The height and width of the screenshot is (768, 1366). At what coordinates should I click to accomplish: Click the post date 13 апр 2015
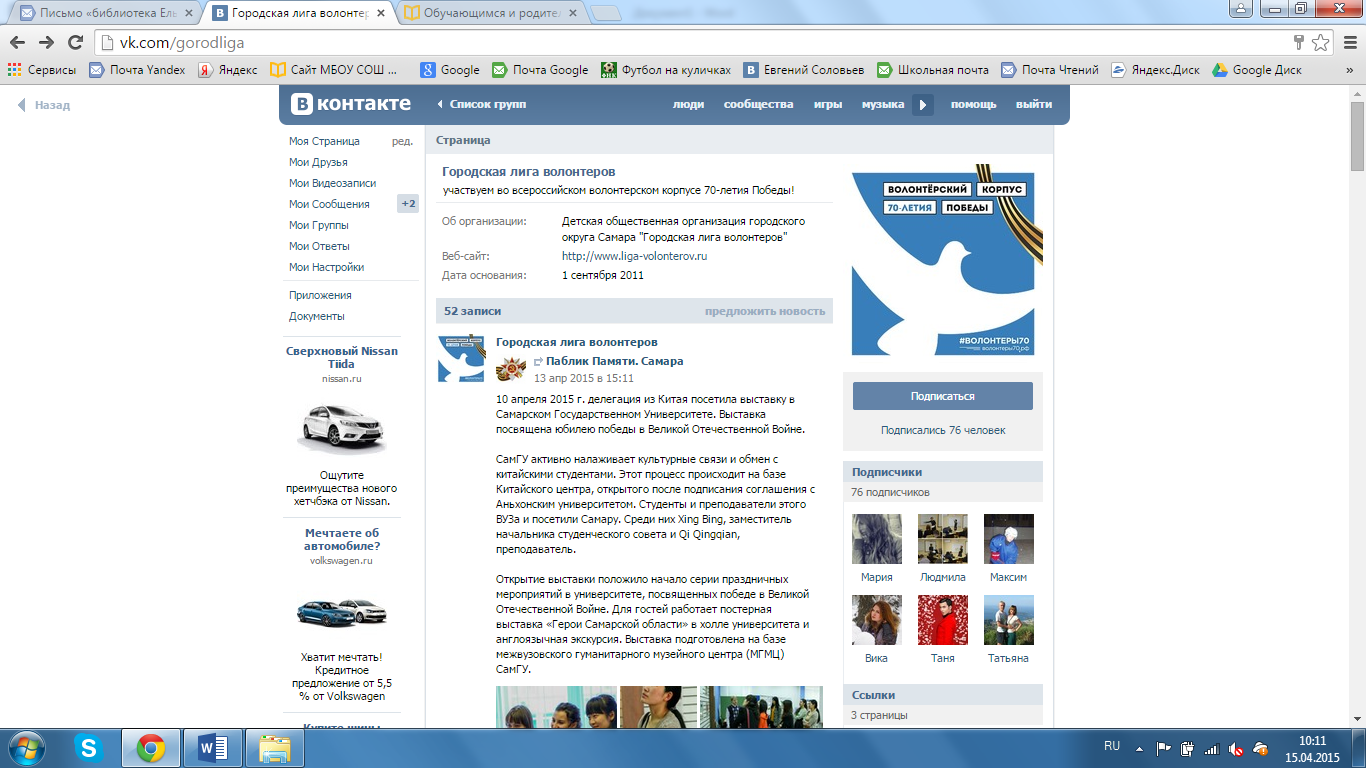pyautogui.click(x=584, y=378)
